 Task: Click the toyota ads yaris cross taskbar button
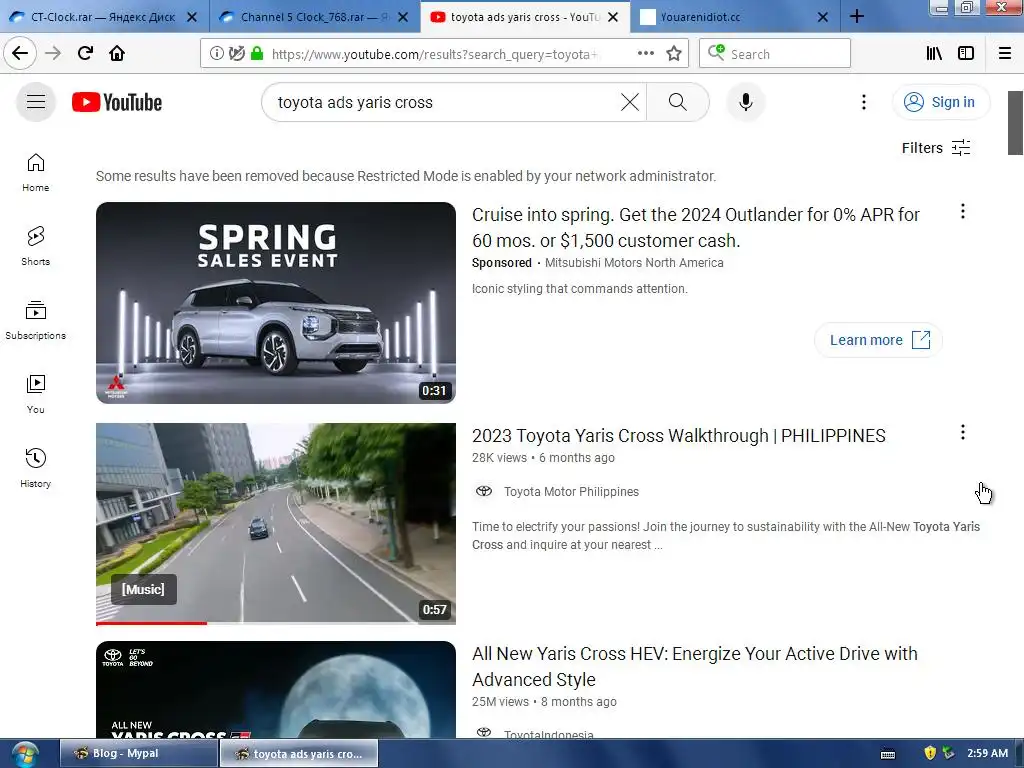point(299,753)
